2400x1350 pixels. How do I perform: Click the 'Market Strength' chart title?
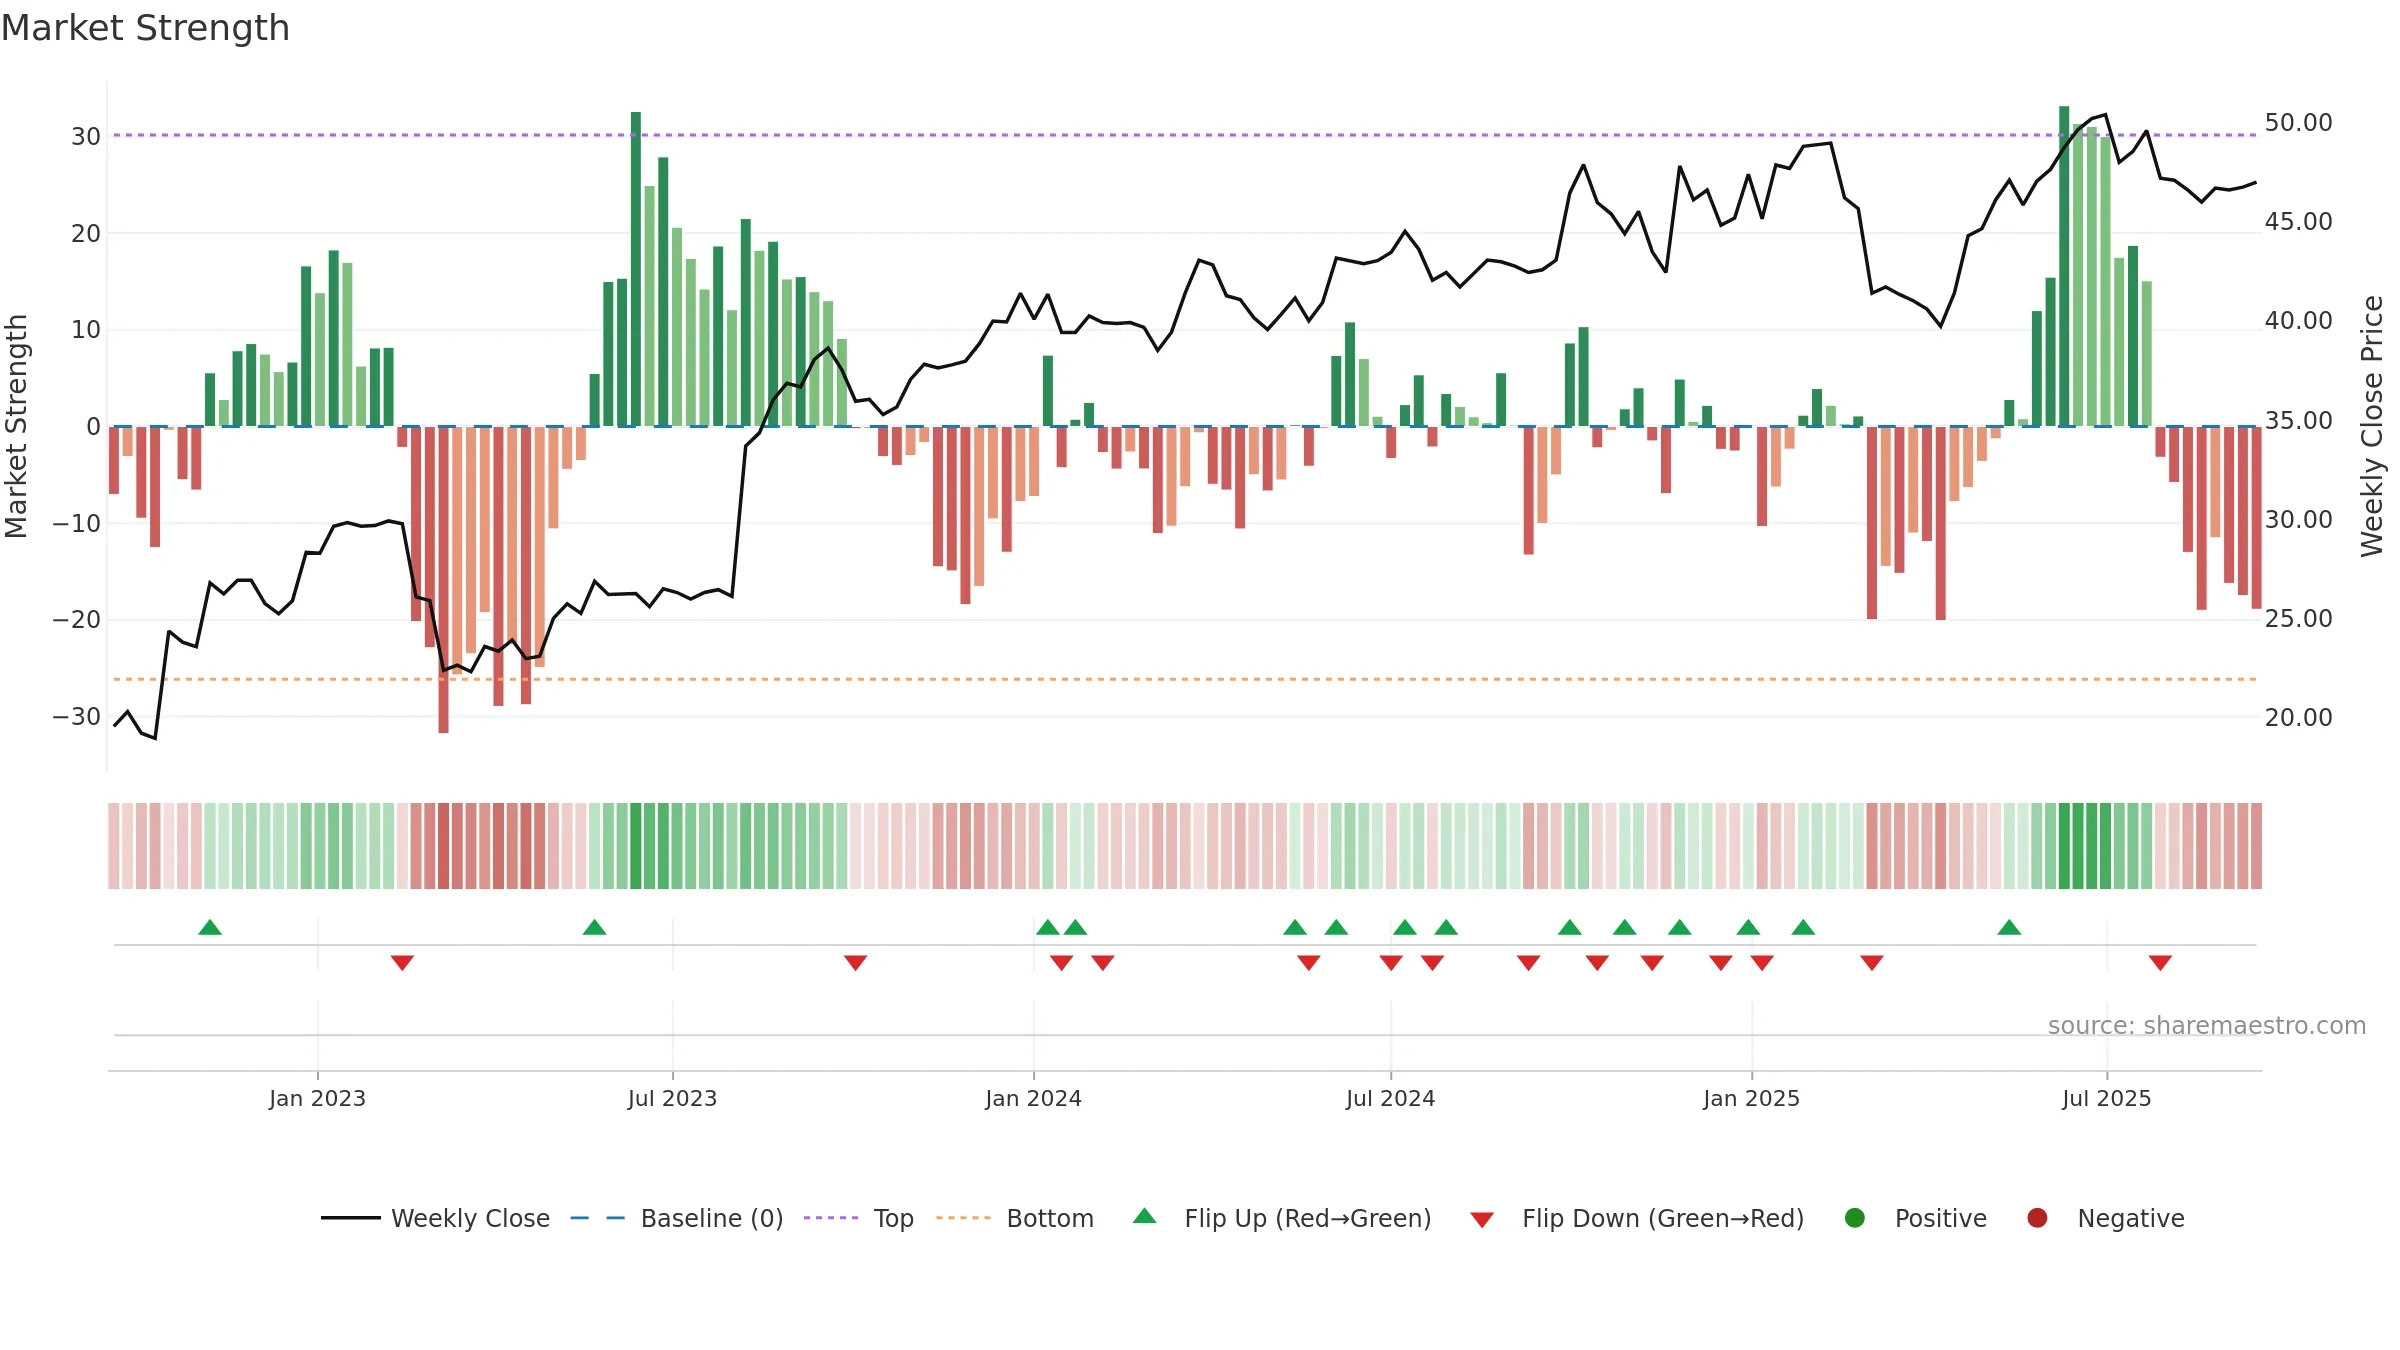point(145,28)
